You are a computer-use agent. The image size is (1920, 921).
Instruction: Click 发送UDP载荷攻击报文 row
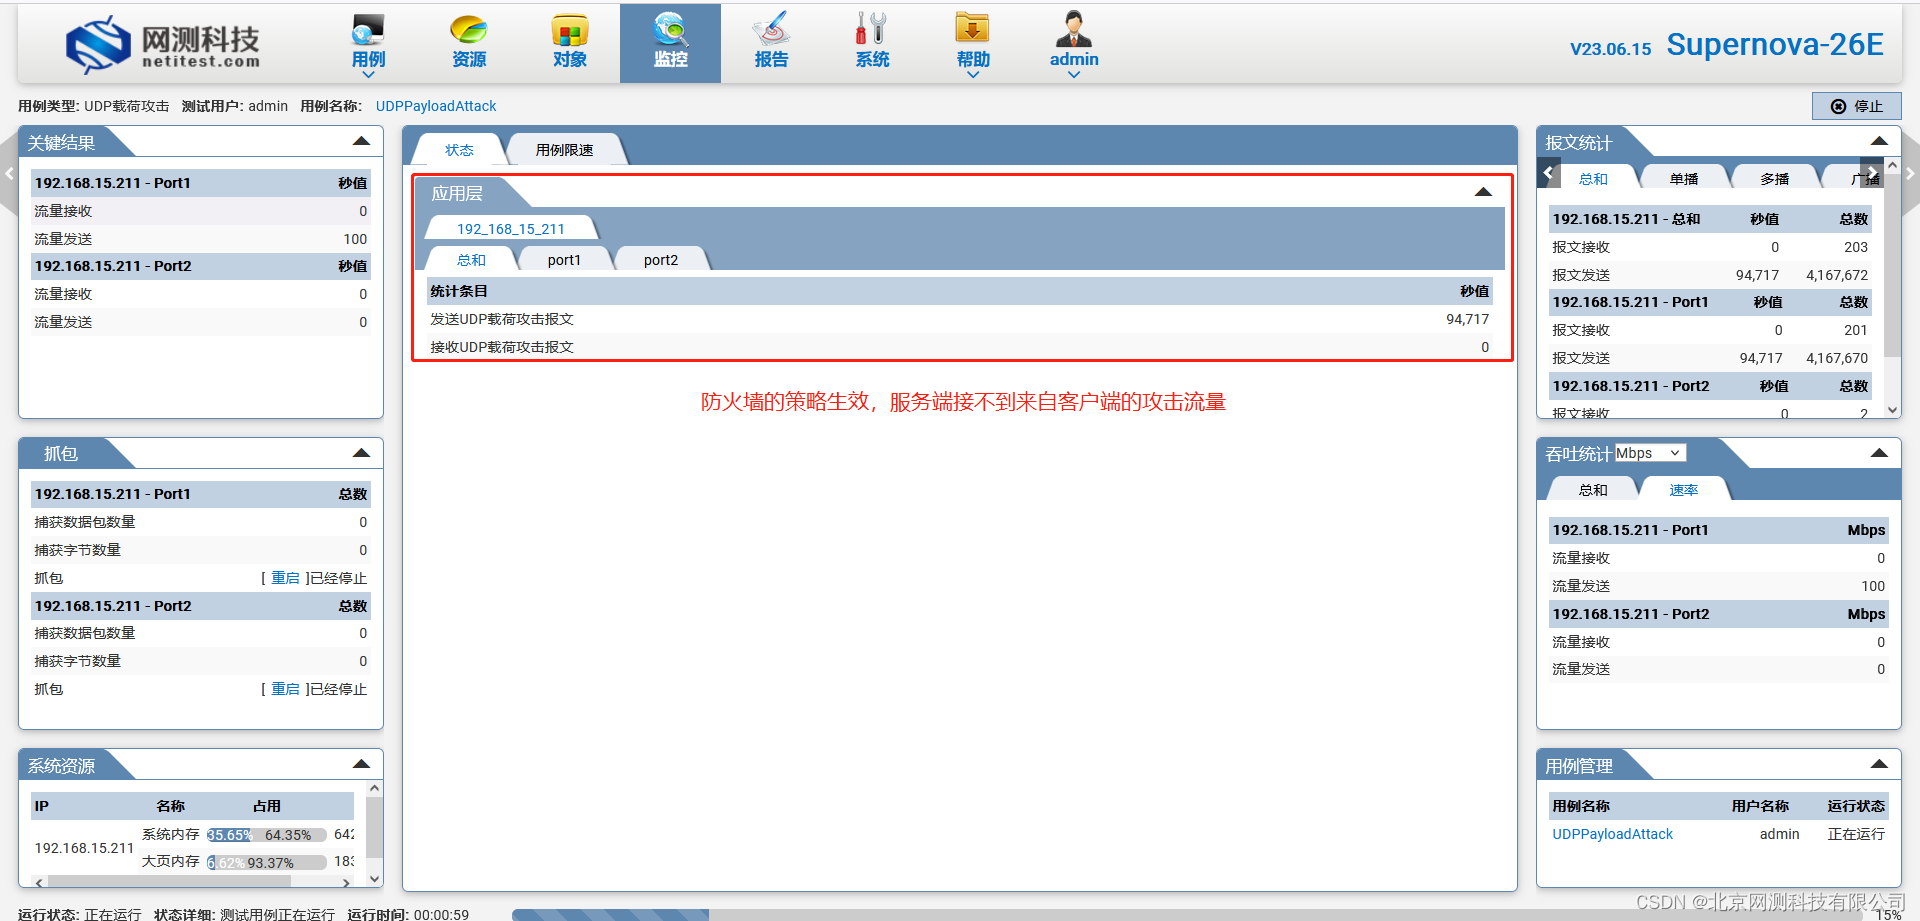pos(959,319)
